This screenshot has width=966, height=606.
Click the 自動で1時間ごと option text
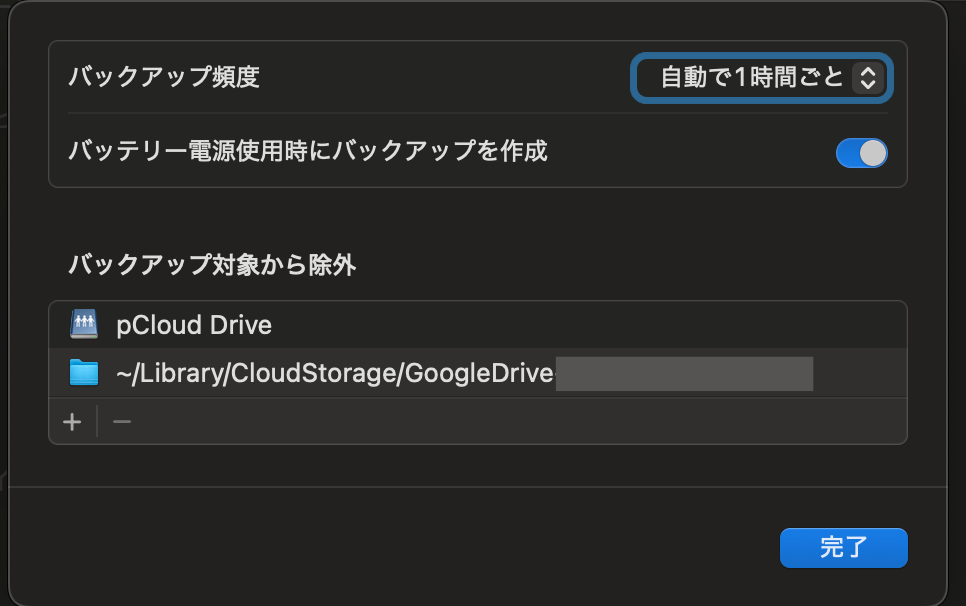tap(752, 78)
